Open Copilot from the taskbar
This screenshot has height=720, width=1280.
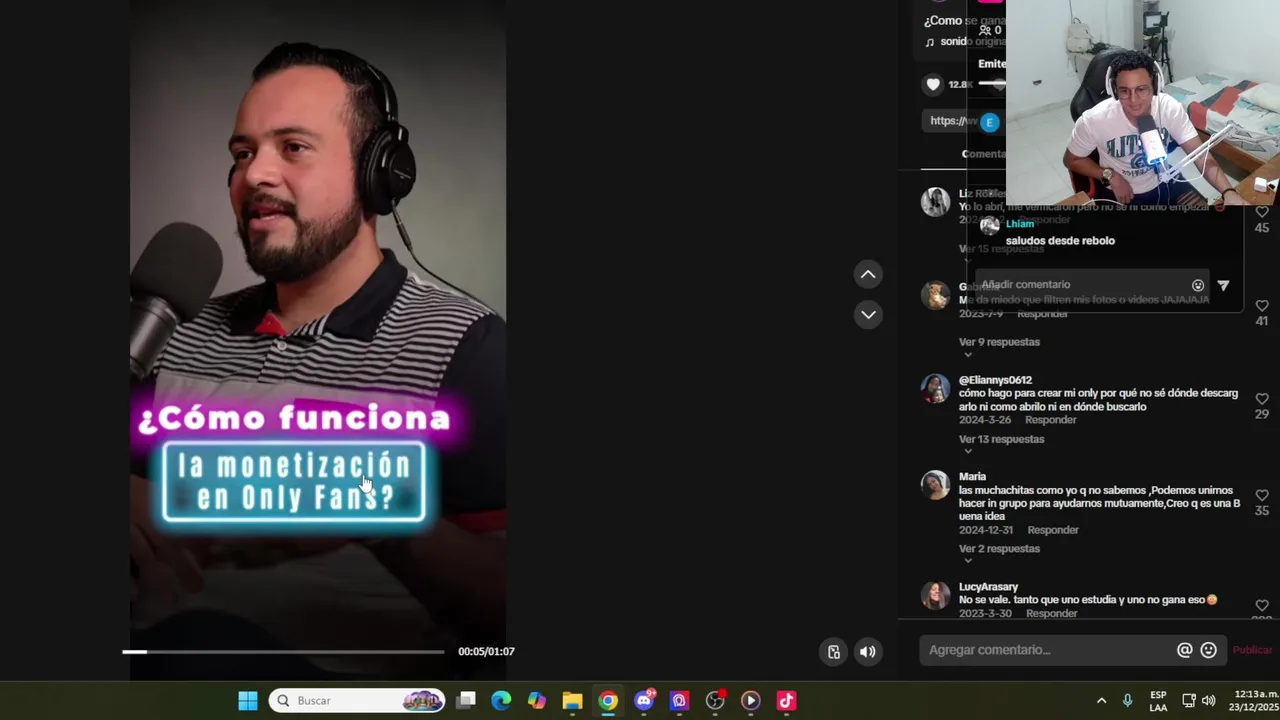pos(537,701)
